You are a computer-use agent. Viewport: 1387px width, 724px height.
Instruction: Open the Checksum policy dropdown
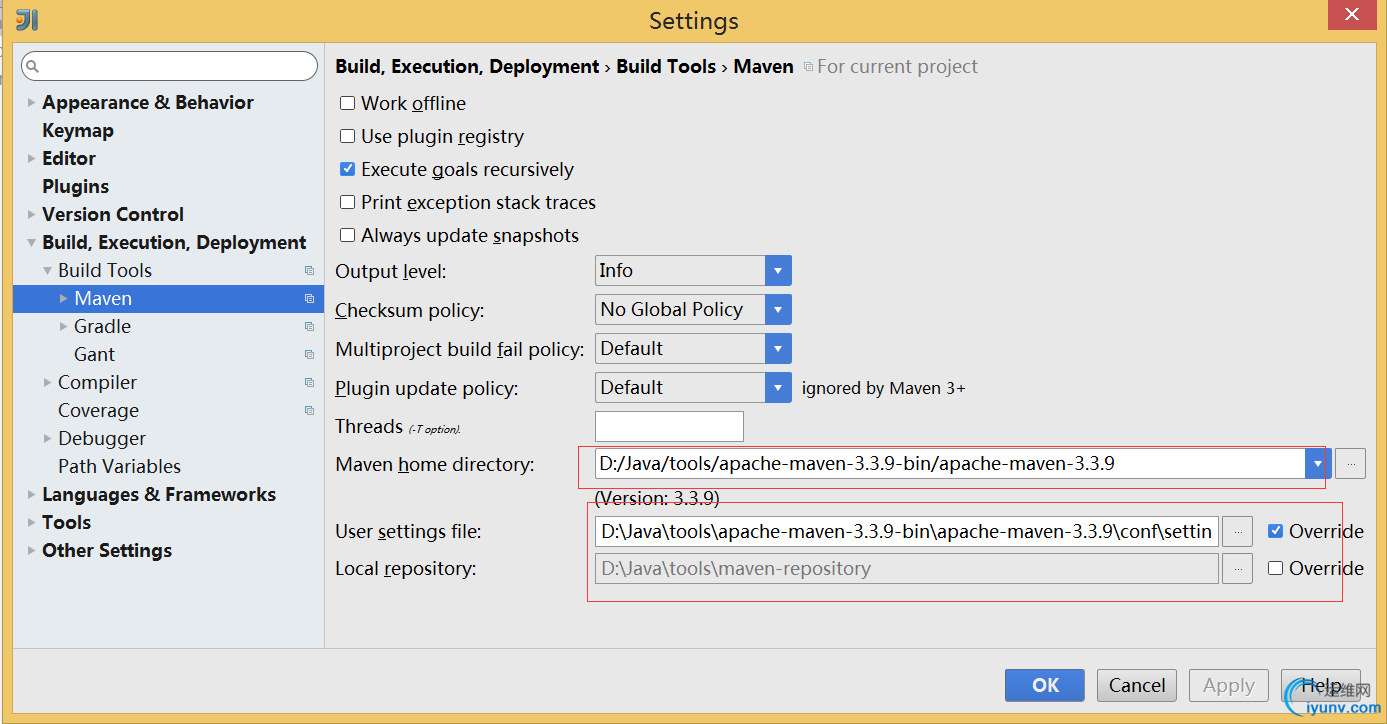pyautogui.click(x=778, y=310)
